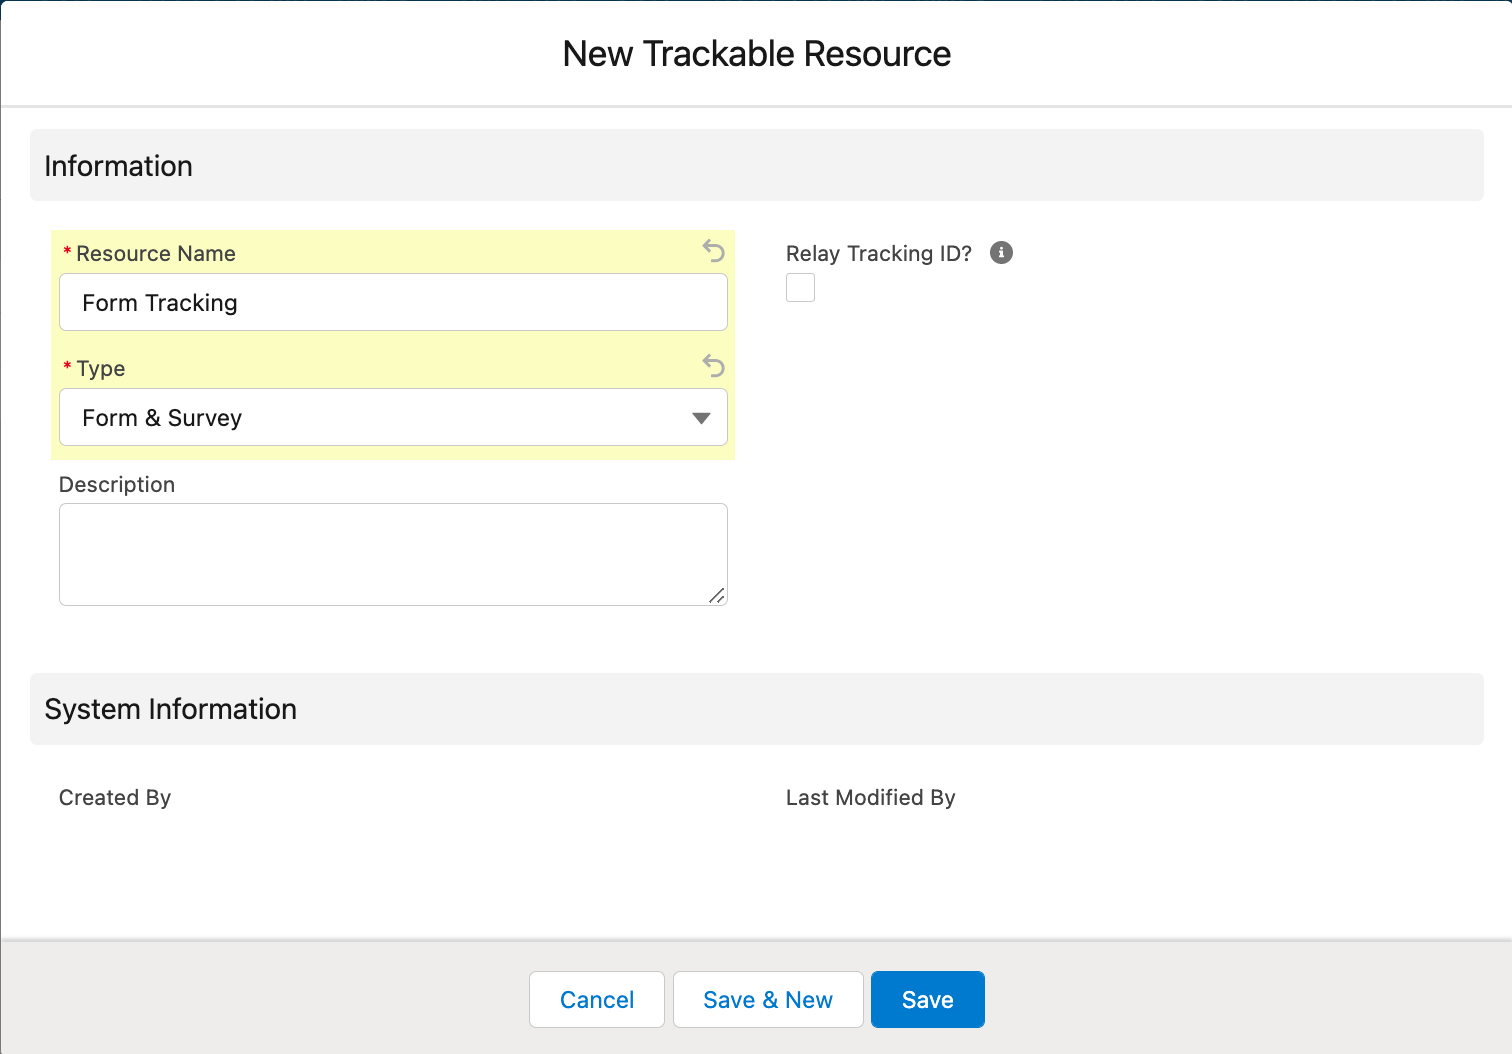Cancel the new trackable resource
Image resolution: width=1512 pixels, height=1054 pixels.
tap(597, 999)
